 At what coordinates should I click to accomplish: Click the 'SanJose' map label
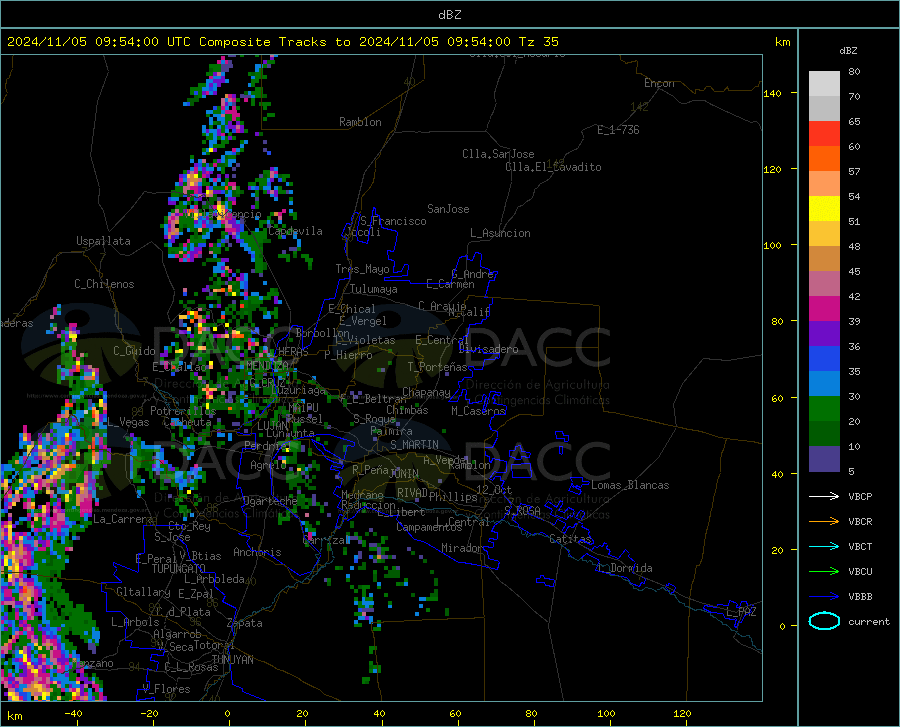[448, 209]
